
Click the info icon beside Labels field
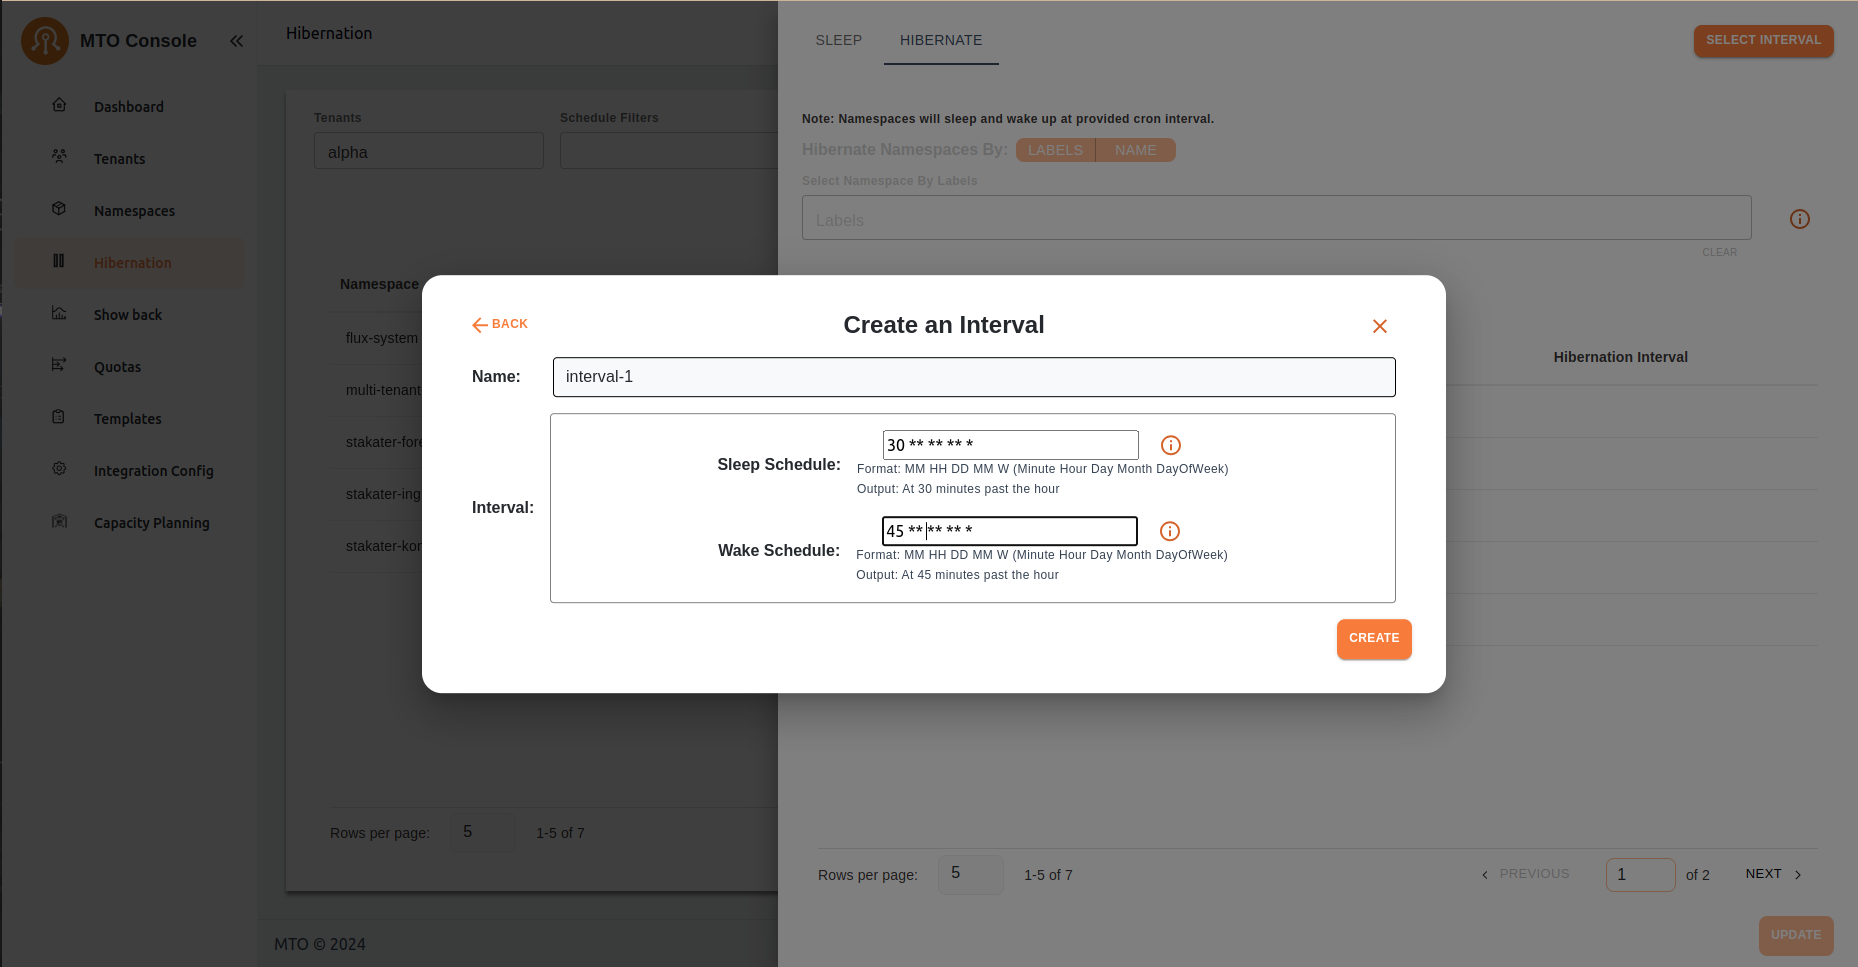point(1799,218)
